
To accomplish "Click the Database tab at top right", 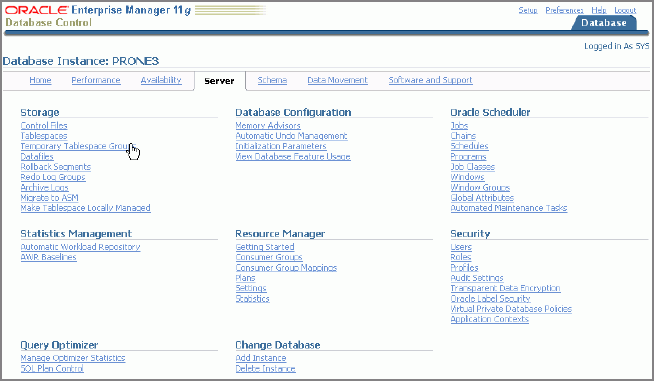I will click(604, 23).
